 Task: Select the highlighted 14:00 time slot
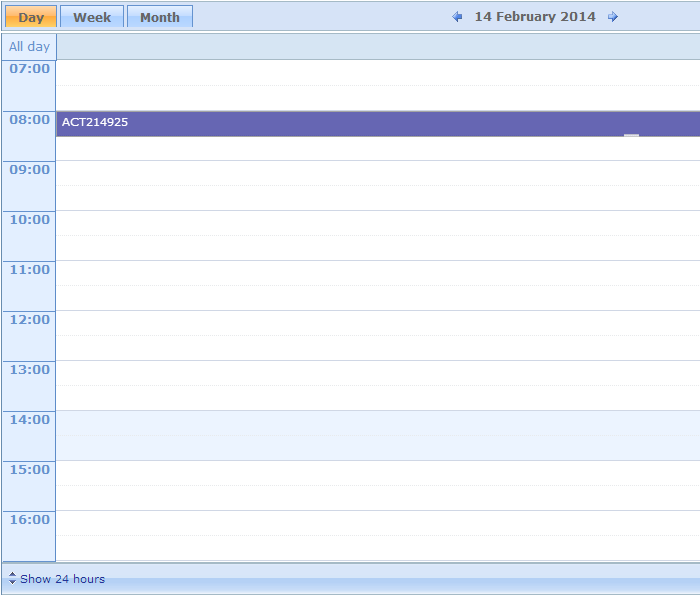click(378, 436)
